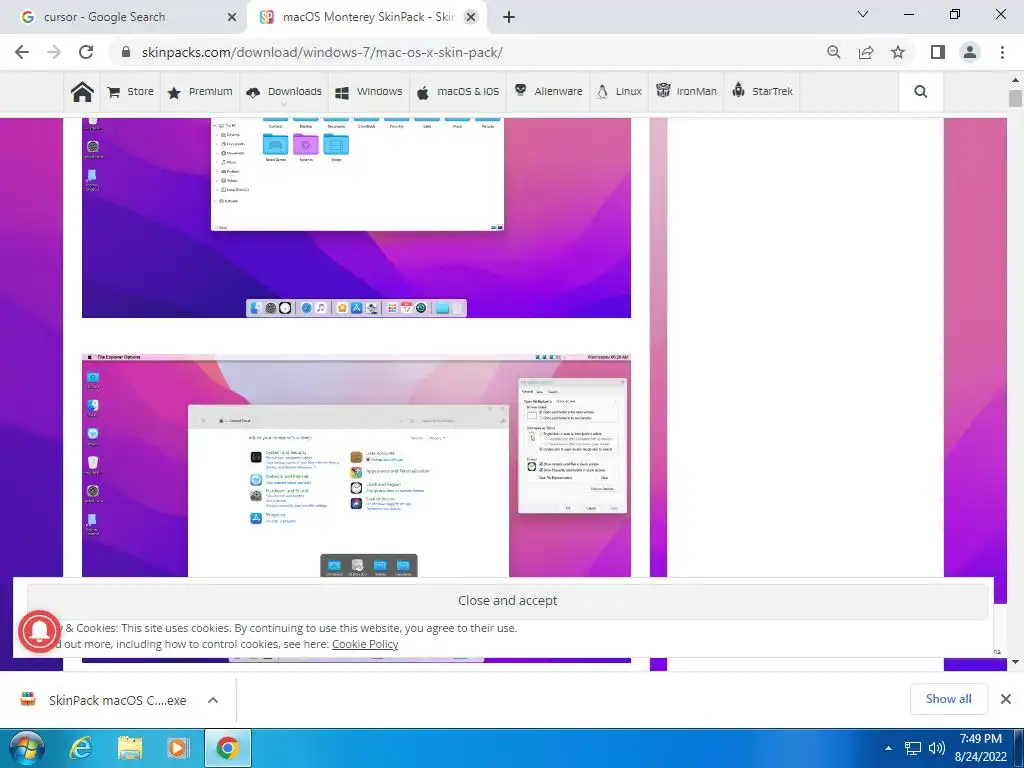The height and width of the screenshot is (768, 1024).
Task: Click the browser forward arrow
Action: pyautogui.click(x=54, y=52)
